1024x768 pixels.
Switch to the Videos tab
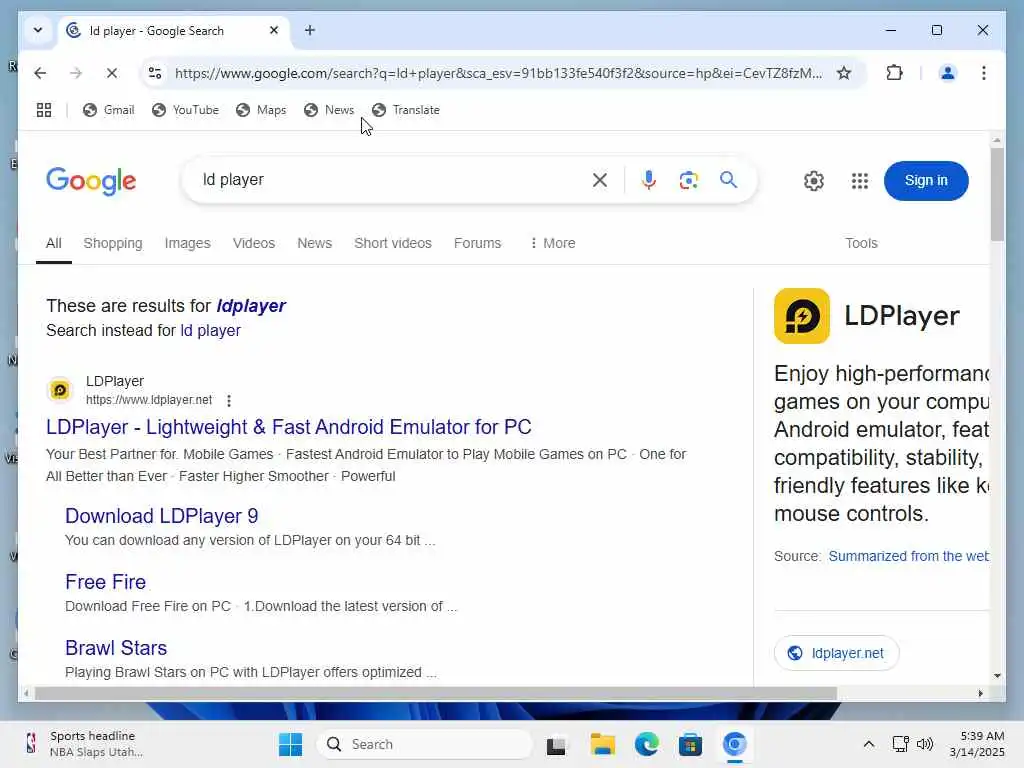coord(254,244)
